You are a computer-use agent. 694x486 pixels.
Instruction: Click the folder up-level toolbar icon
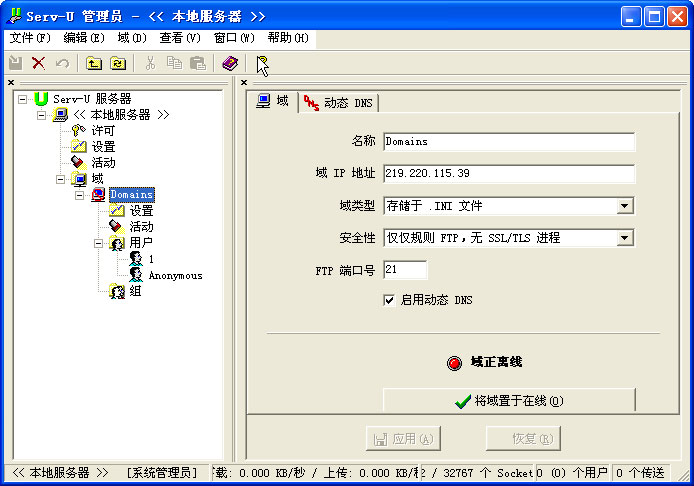pos(94,63)
